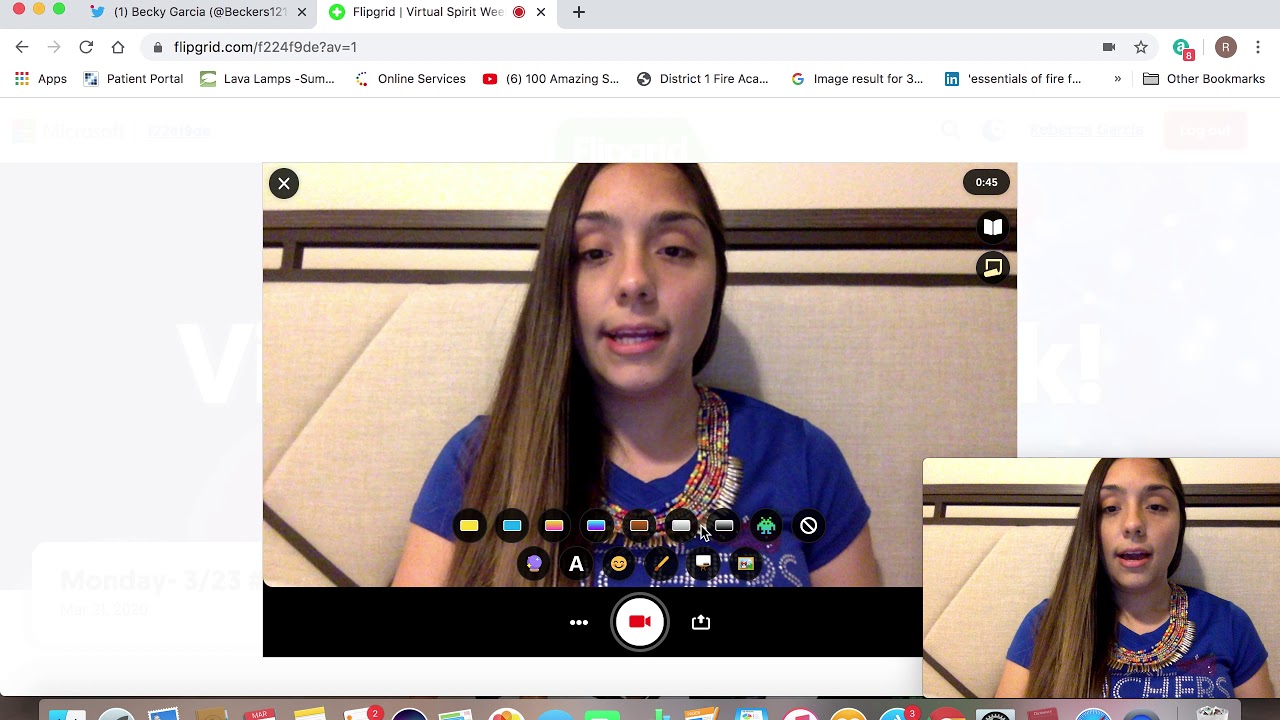The width and height of the screenshot is (1280, 720).
Task: Choose the brown board swatch
Action: [x=639, y=526]
